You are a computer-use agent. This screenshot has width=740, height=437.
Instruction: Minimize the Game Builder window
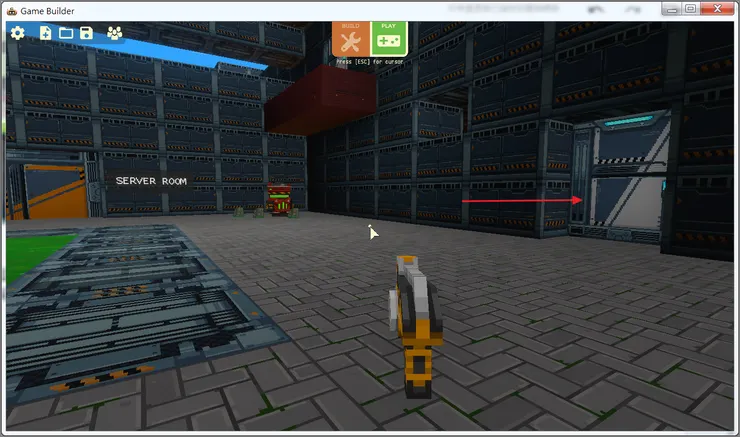pos(672,9)
